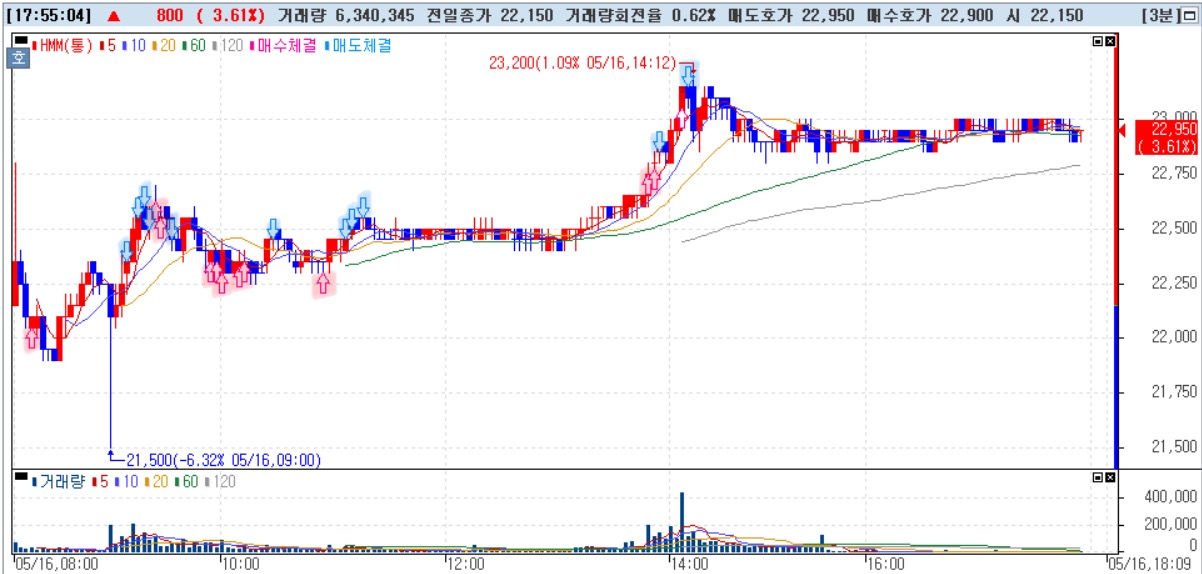
Task: Click the 21,750 price axis label
Action: (1173, 392)
